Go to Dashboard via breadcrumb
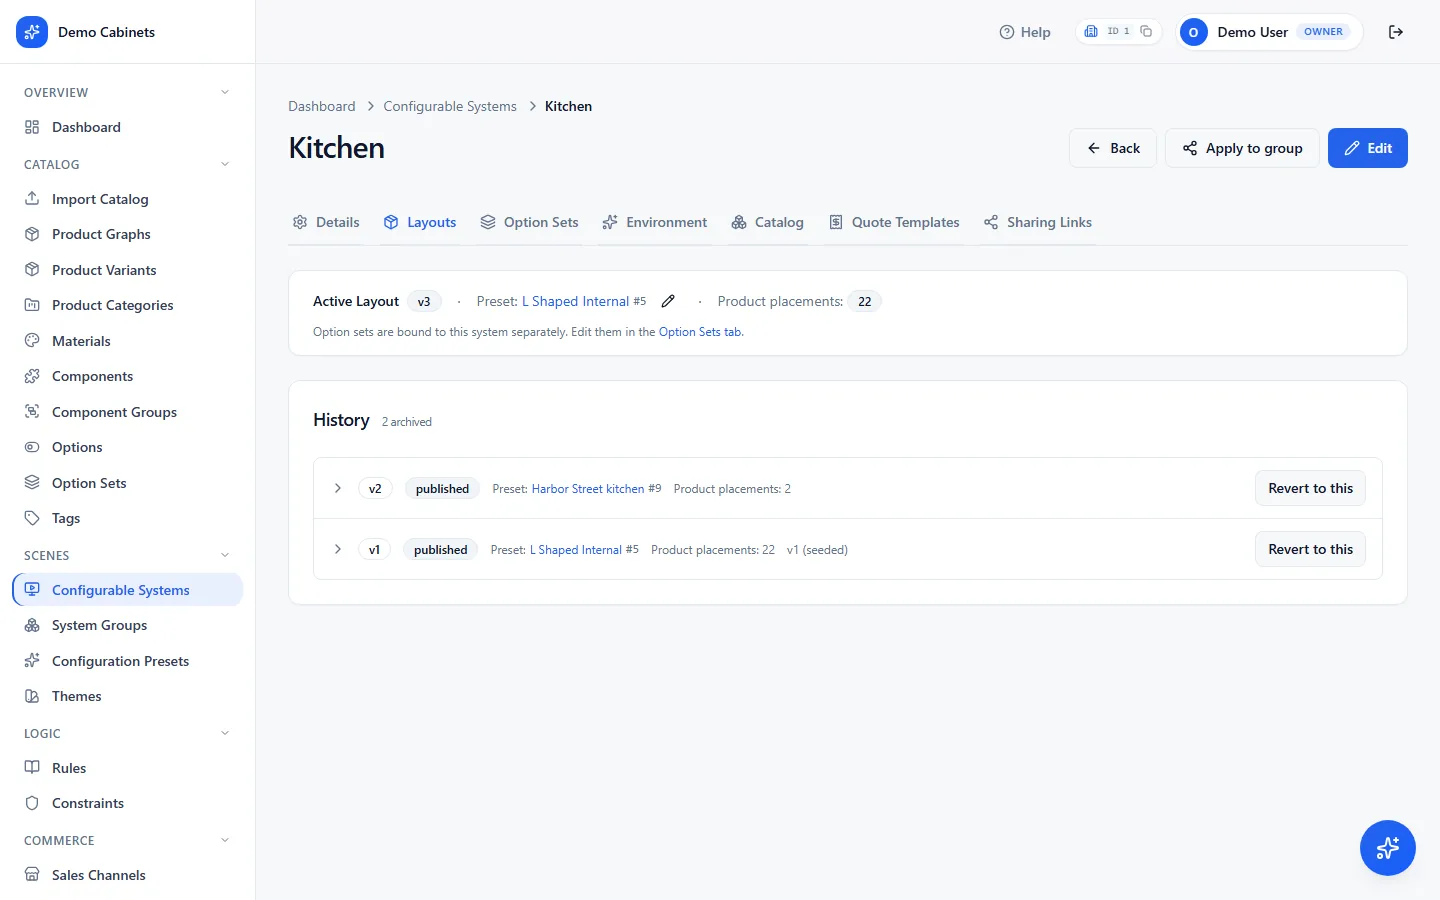Viewport: 1440px width, 900px height. tap(322, 106)
